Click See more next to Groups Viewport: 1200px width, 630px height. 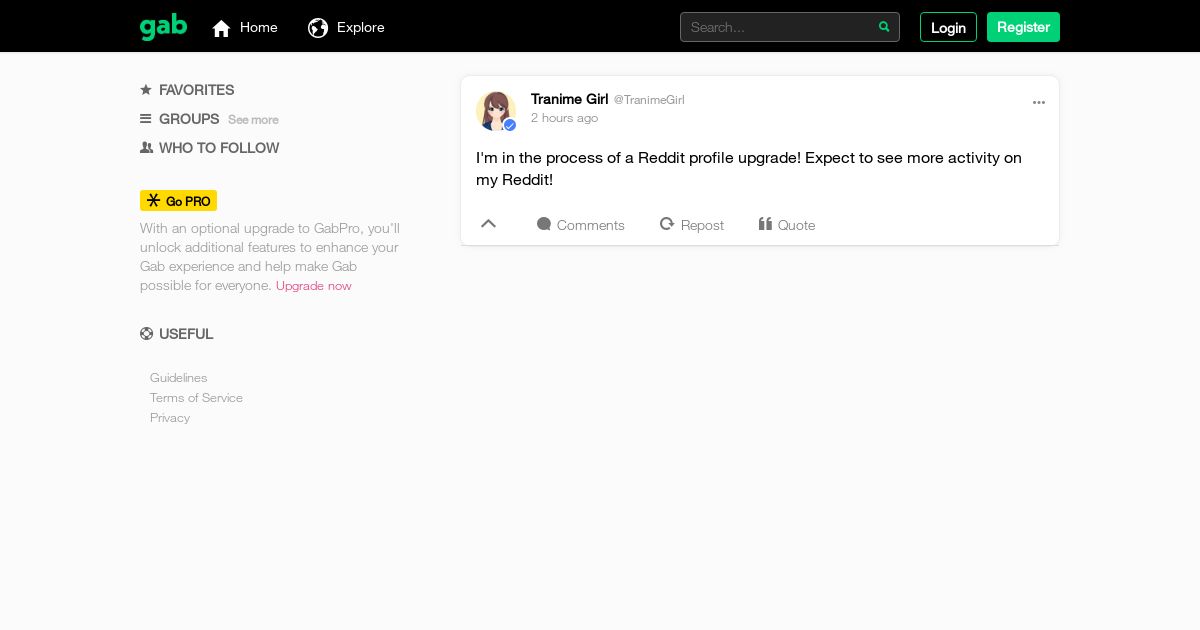click(x=253, y=120)
